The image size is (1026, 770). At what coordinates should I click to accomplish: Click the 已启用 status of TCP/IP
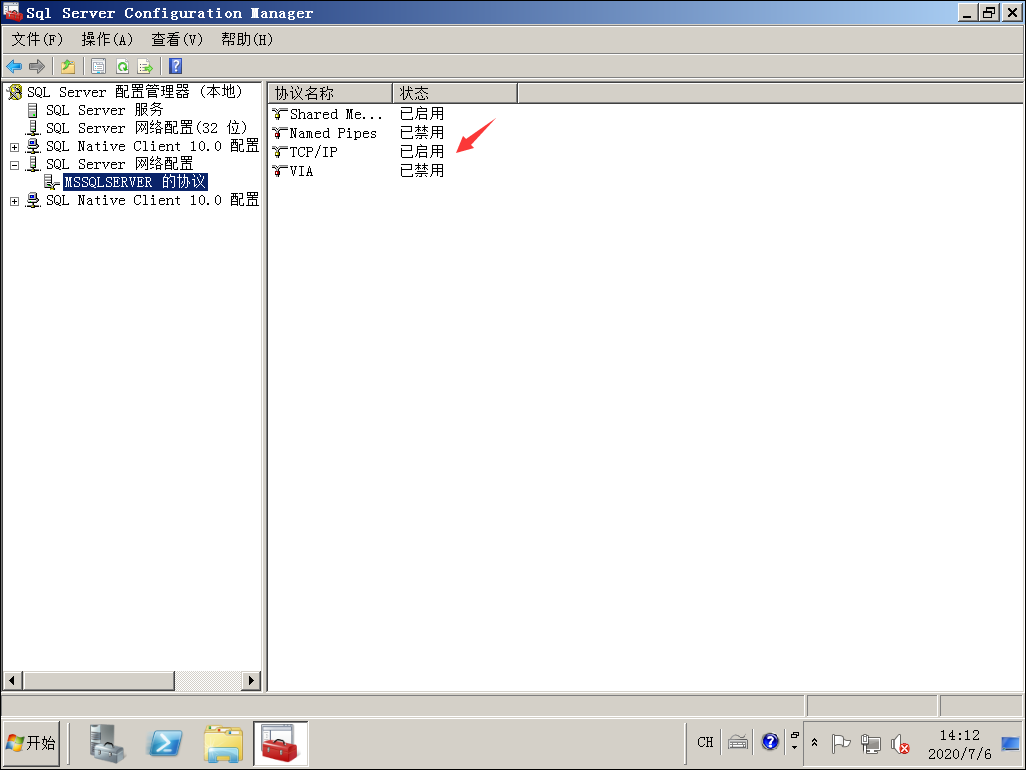422,152
